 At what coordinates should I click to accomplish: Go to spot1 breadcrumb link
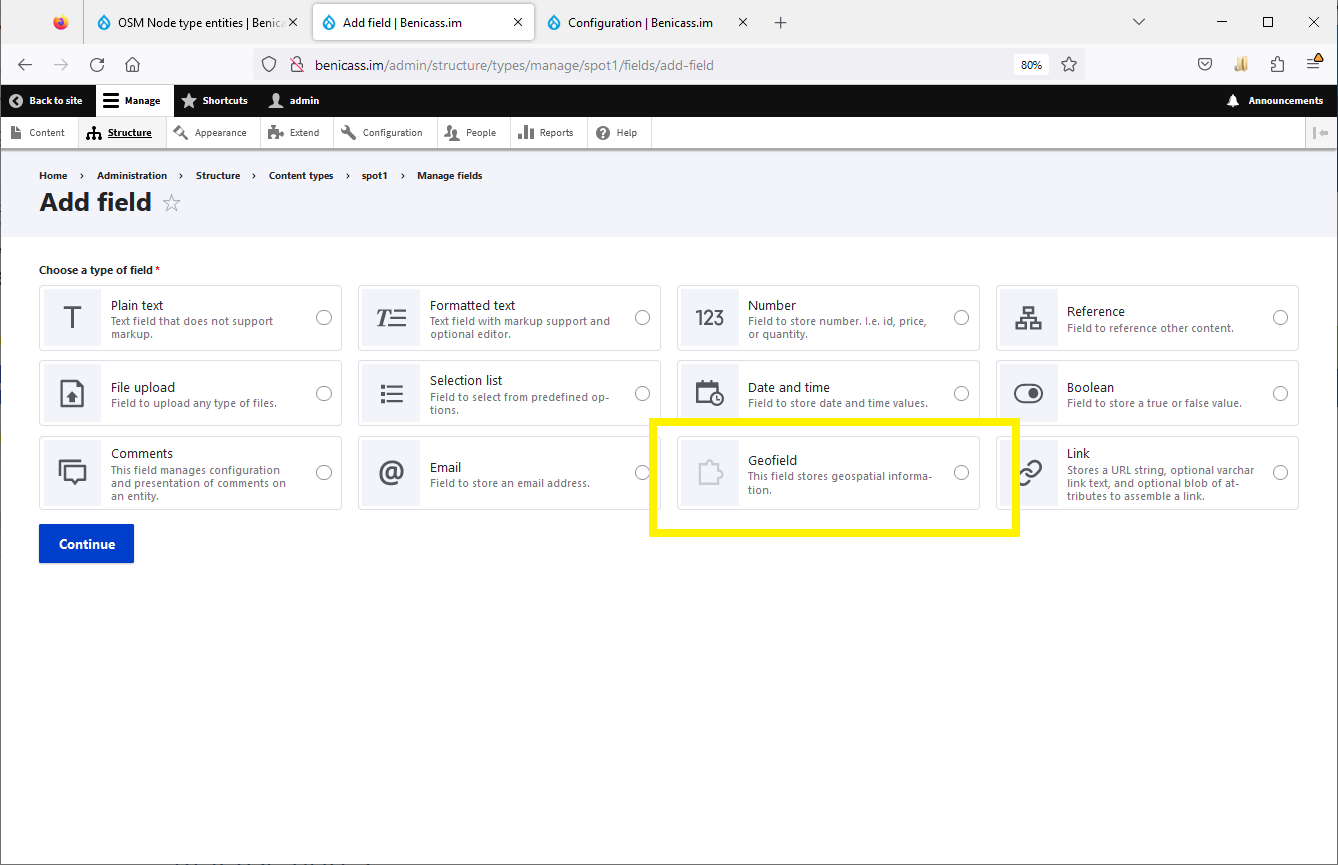pyautogui.click(x=375, y=176)
